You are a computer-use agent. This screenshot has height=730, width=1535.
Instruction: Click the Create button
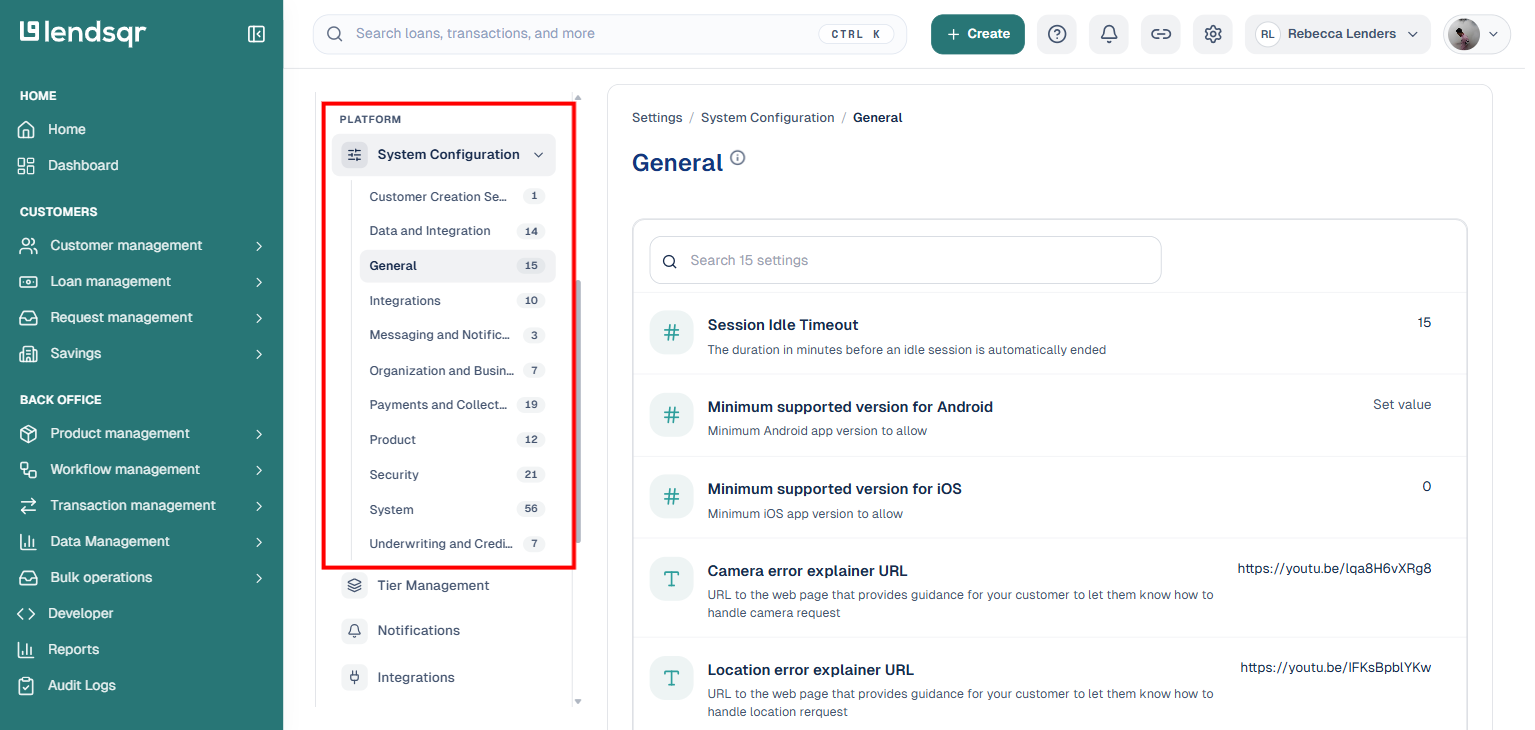[978, 34]
